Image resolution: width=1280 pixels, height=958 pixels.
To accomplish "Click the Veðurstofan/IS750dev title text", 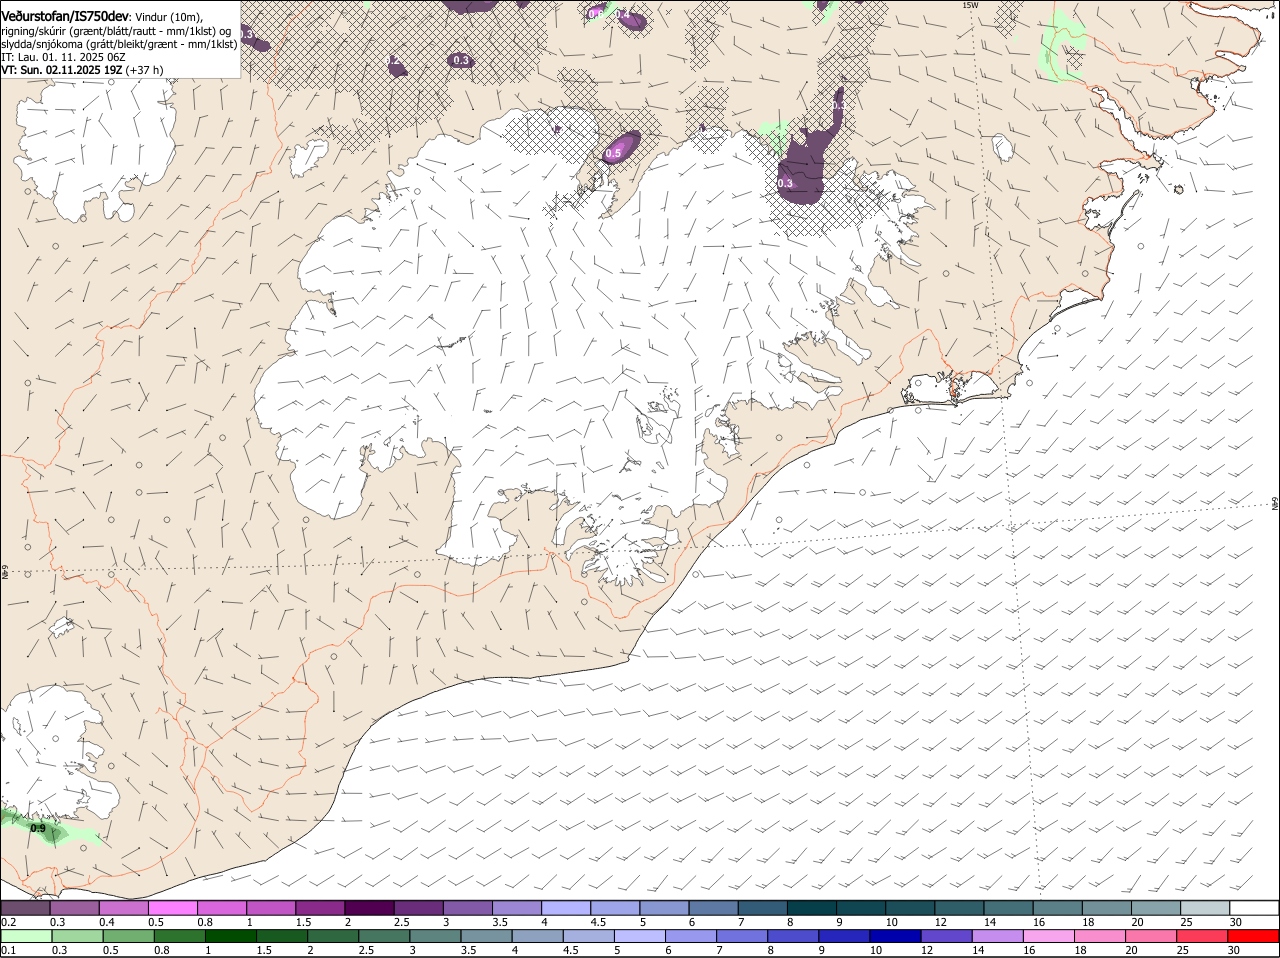I will [x=65, y=16].
